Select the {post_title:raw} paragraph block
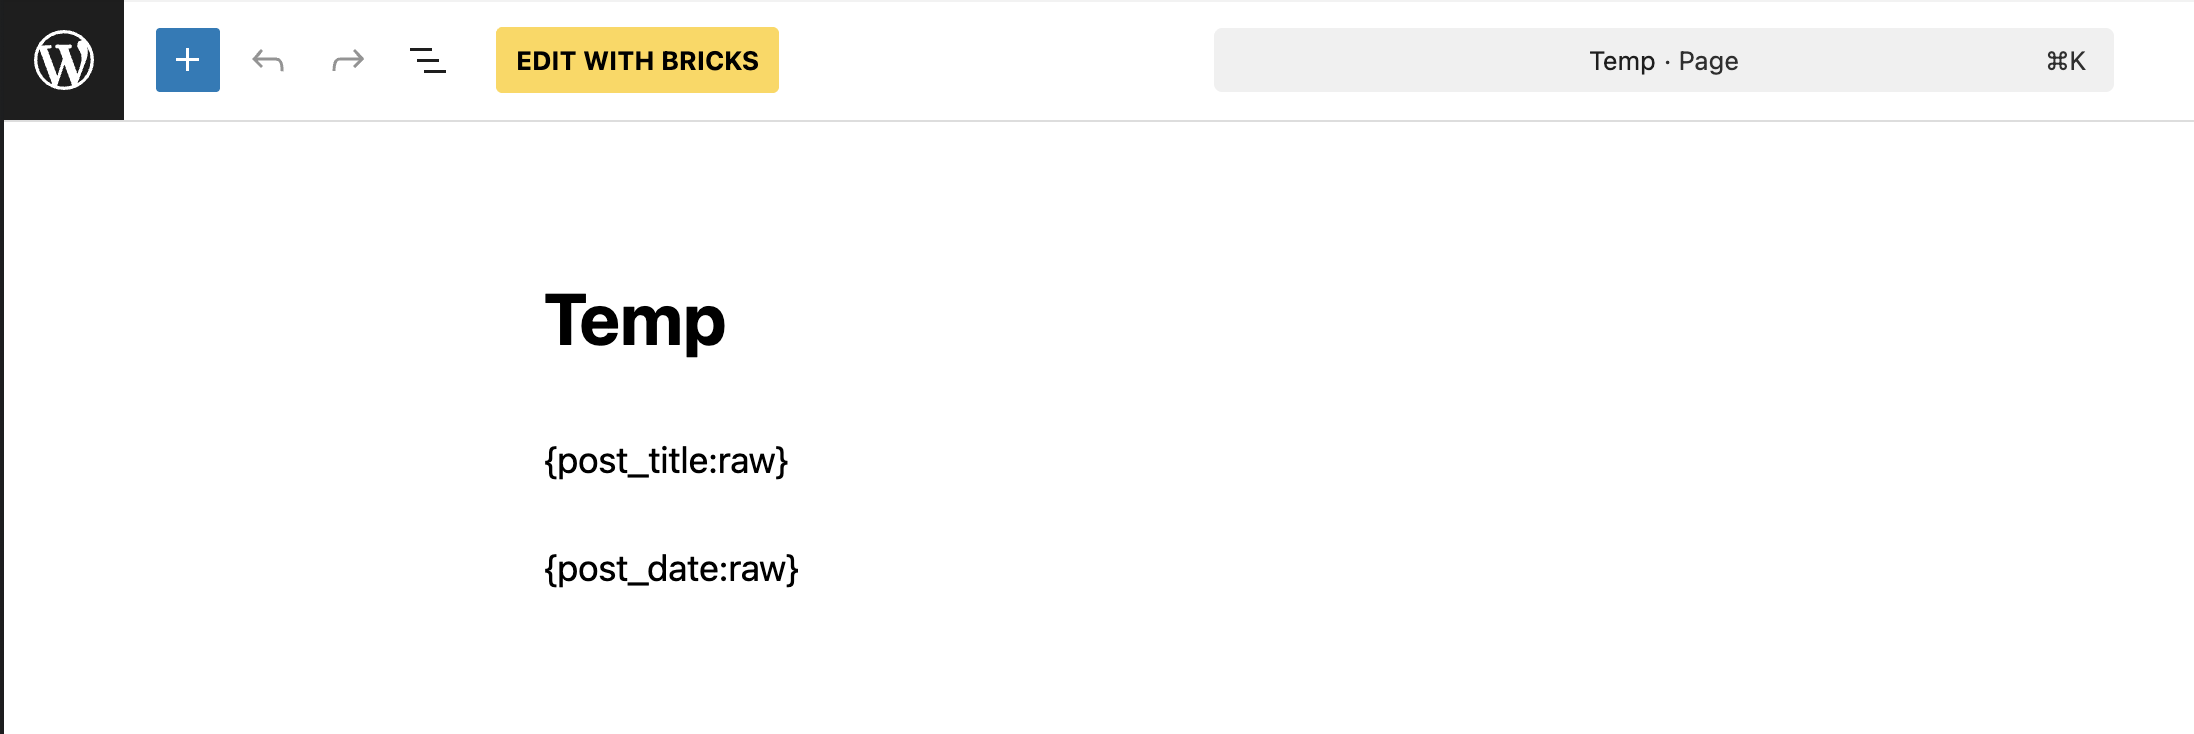Viewport: 2194px width, 734px height. coord(666,461)
